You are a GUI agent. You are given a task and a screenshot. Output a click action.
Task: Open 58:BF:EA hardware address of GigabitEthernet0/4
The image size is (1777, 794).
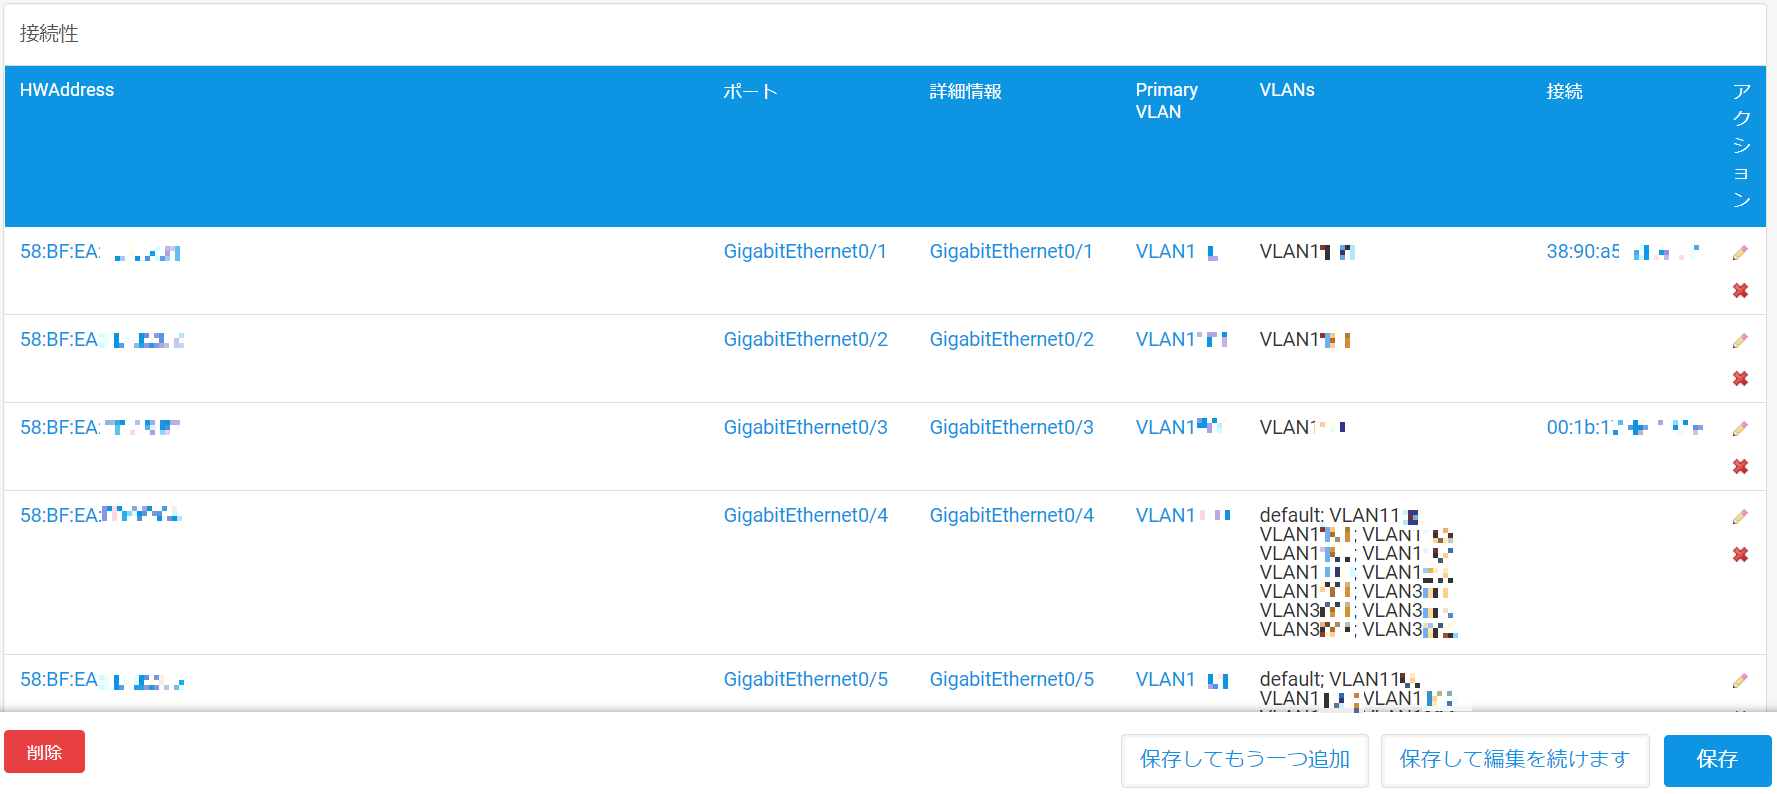pyautogui.click(x=101, y=516)
